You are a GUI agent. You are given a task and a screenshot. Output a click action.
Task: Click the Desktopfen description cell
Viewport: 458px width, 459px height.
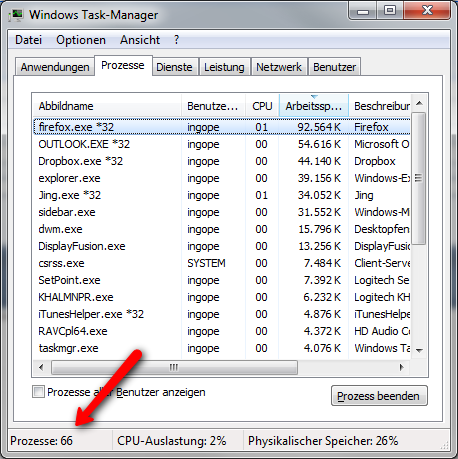coord(382,229)
